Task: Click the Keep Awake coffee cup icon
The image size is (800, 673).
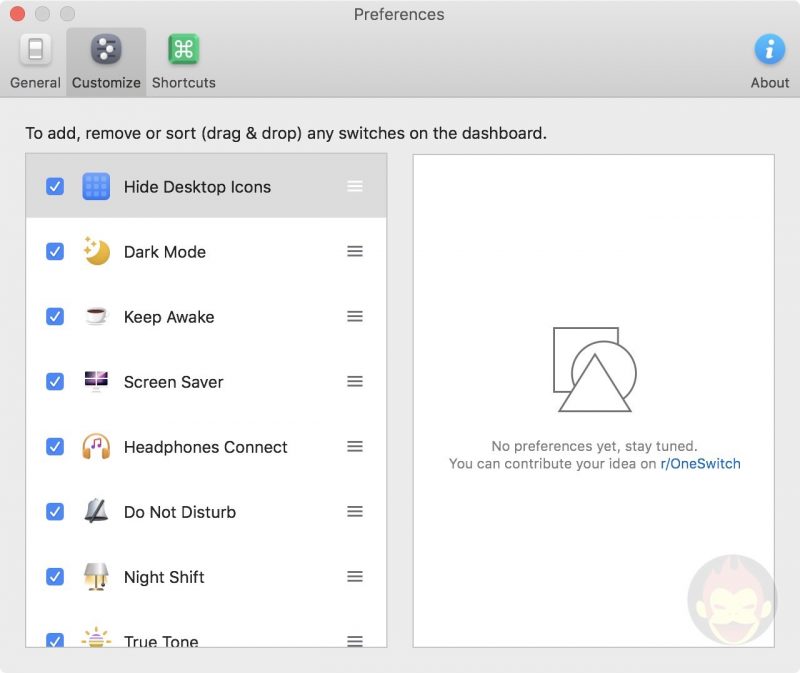Action: pos(95,316)
